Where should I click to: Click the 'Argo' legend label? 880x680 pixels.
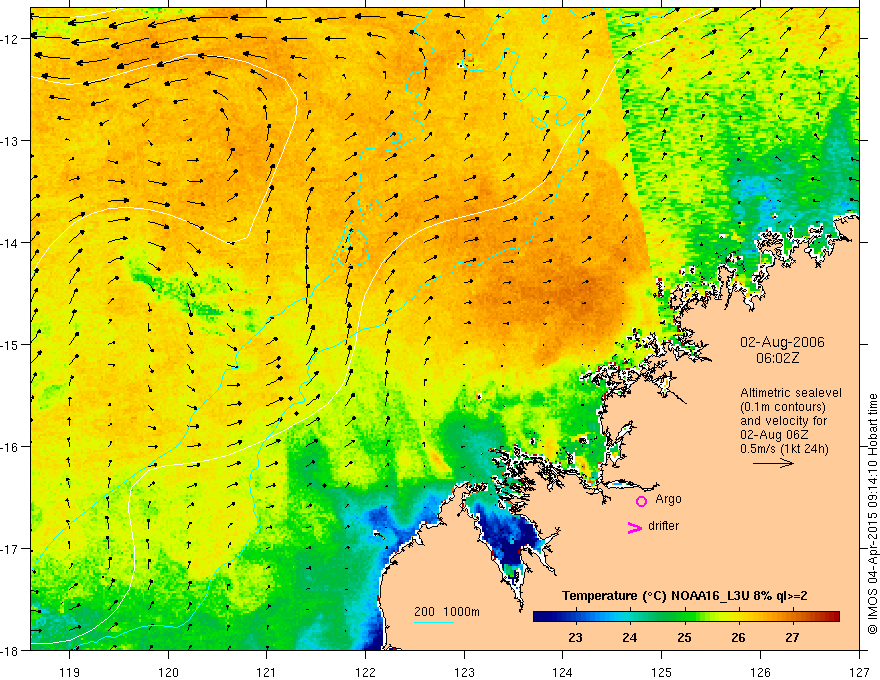[x=668, y=499]
